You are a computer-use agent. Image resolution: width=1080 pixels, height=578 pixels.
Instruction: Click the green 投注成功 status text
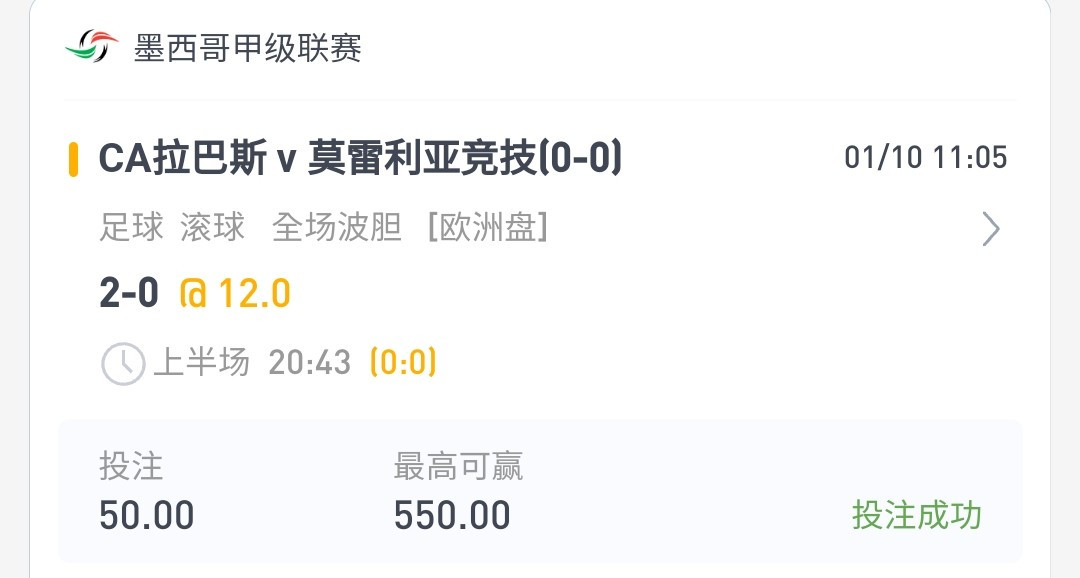tap(917, 515)
